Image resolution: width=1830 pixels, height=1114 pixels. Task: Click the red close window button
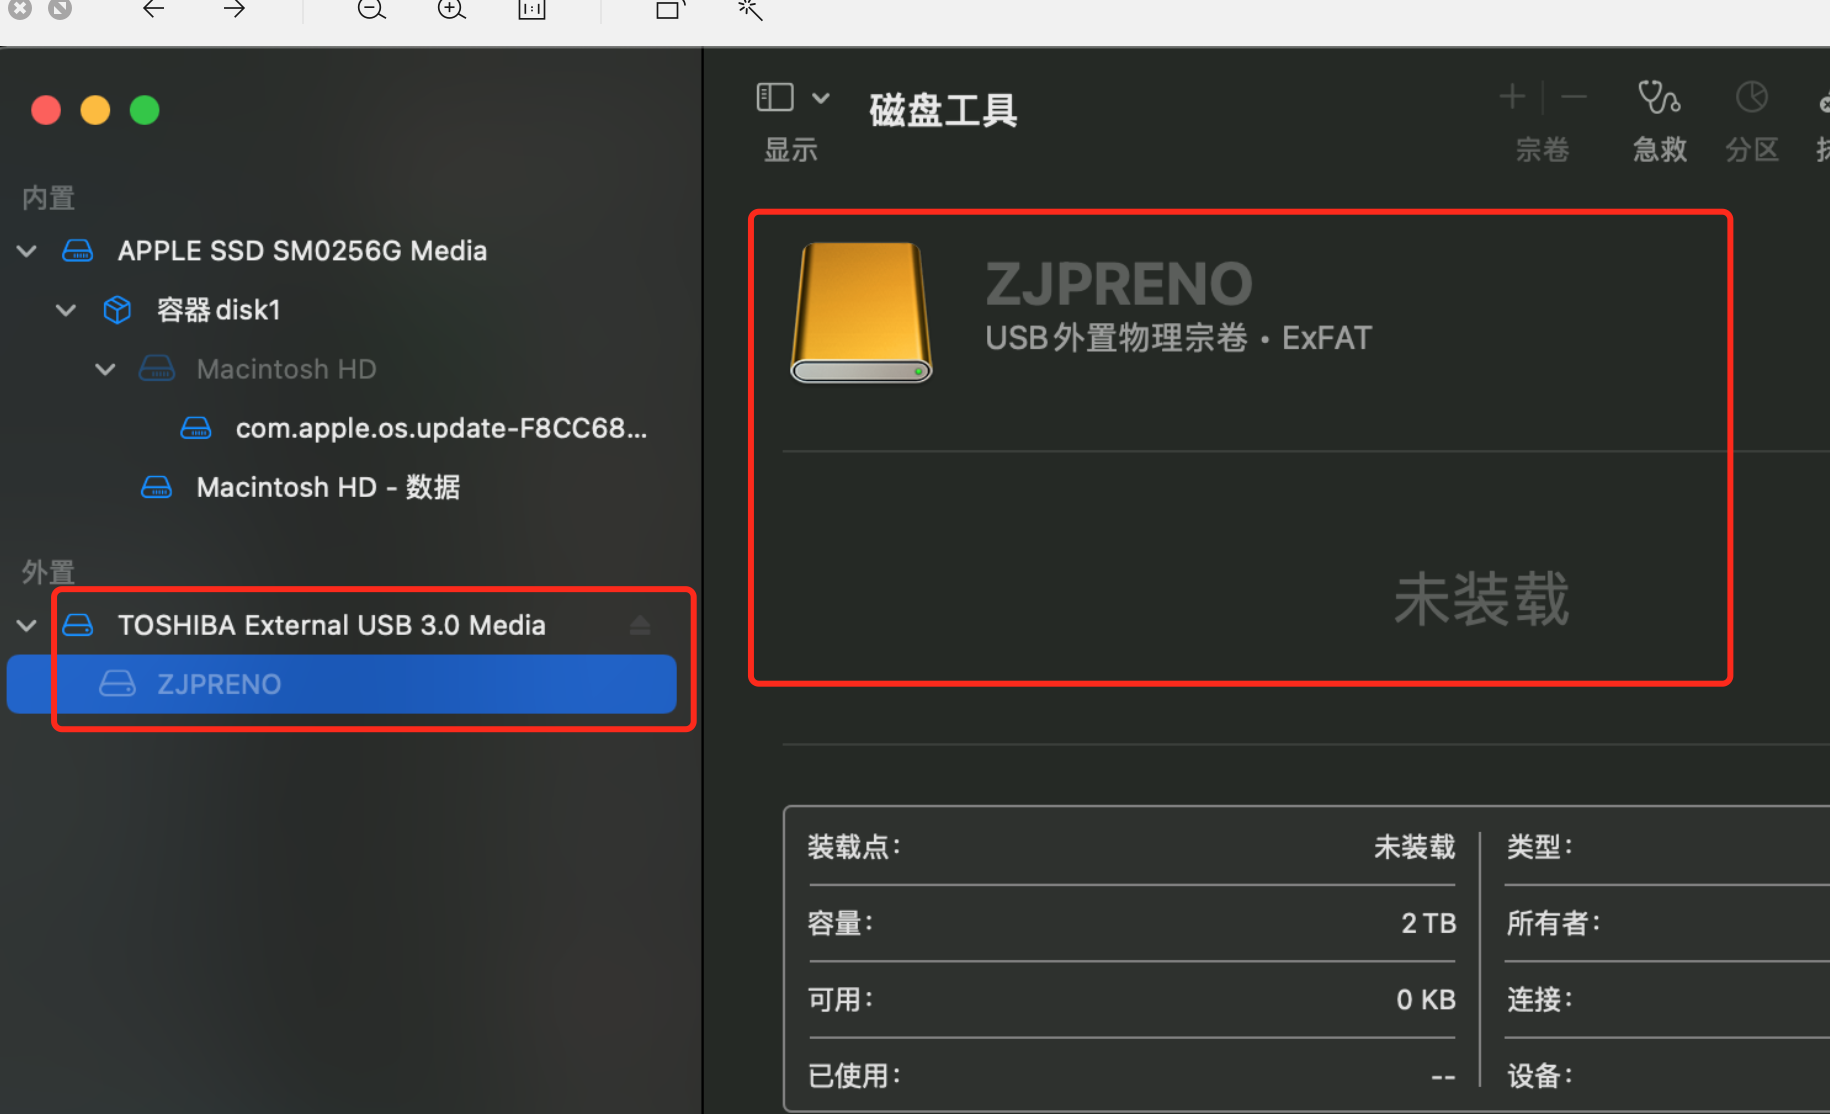coord(46,110)
